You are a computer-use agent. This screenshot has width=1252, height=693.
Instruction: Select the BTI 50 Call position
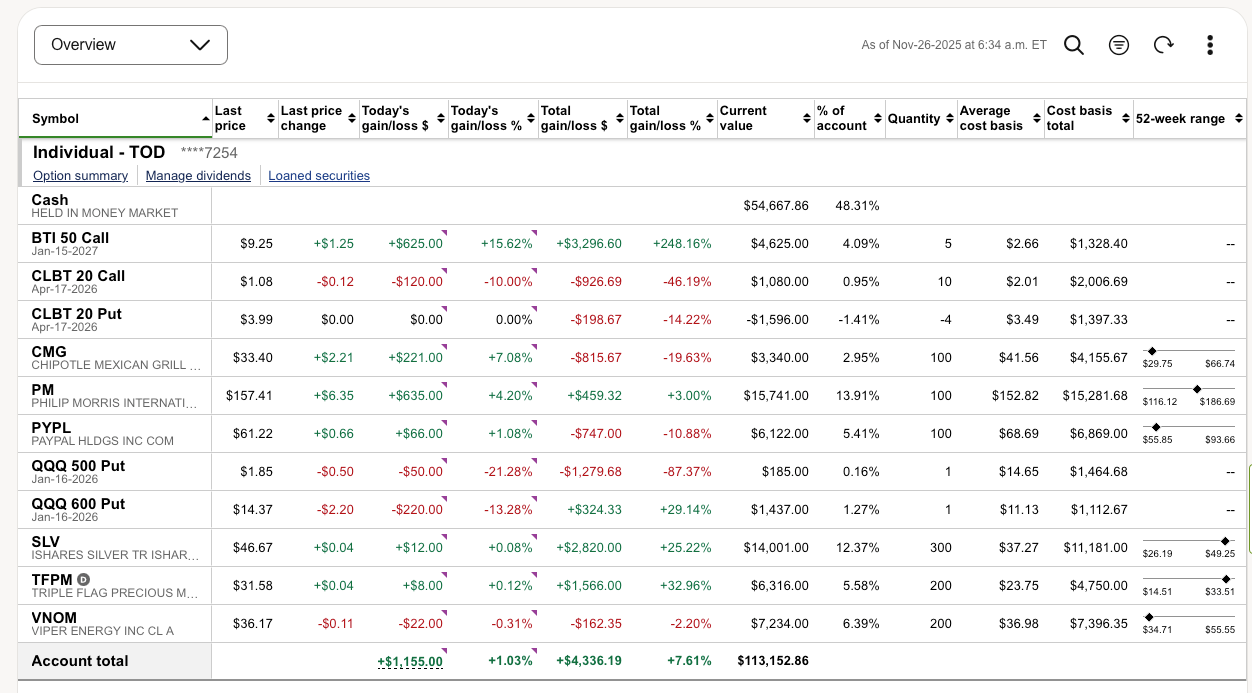pos(70,238)
